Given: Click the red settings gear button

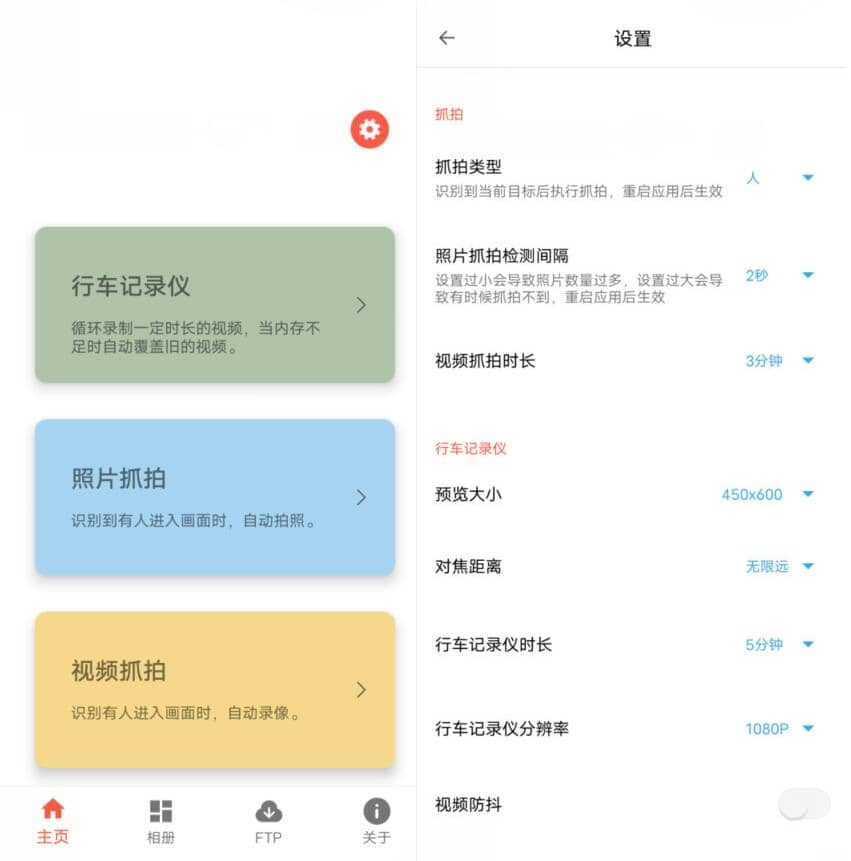Looking at the screenshot, I should tap(369, 129).
